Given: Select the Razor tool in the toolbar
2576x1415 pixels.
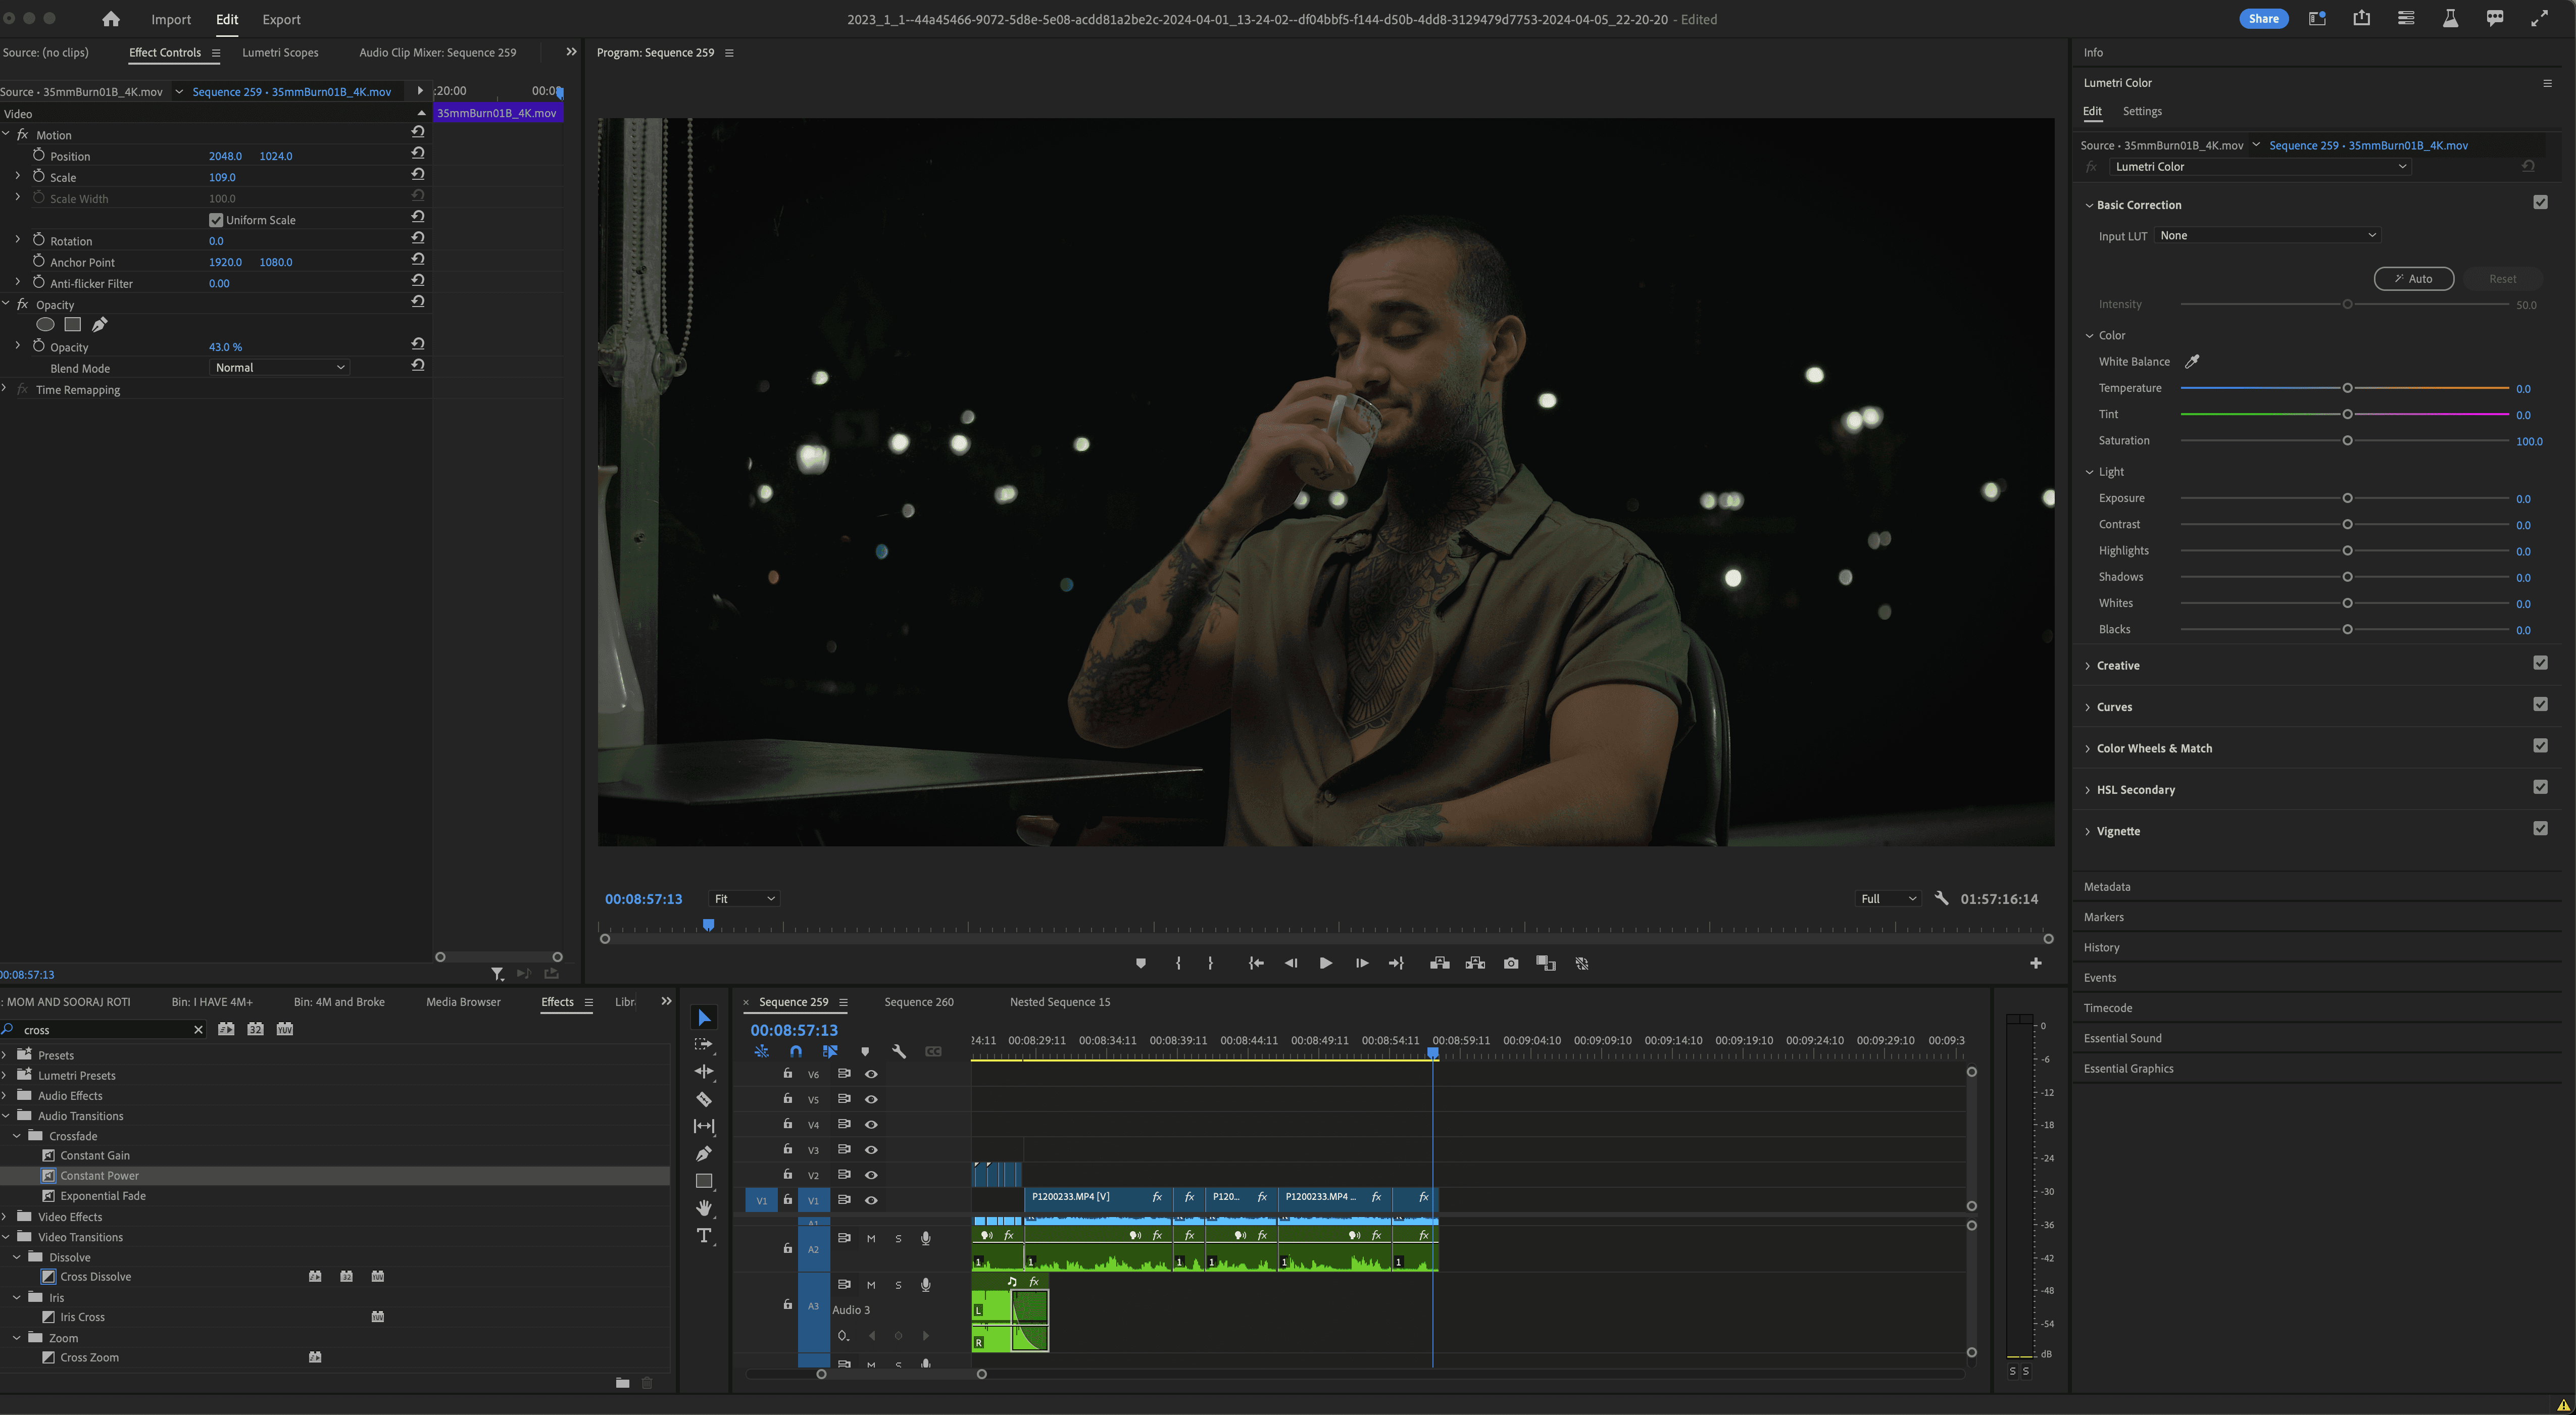Looking at the screenshot, I should 704,1099.
